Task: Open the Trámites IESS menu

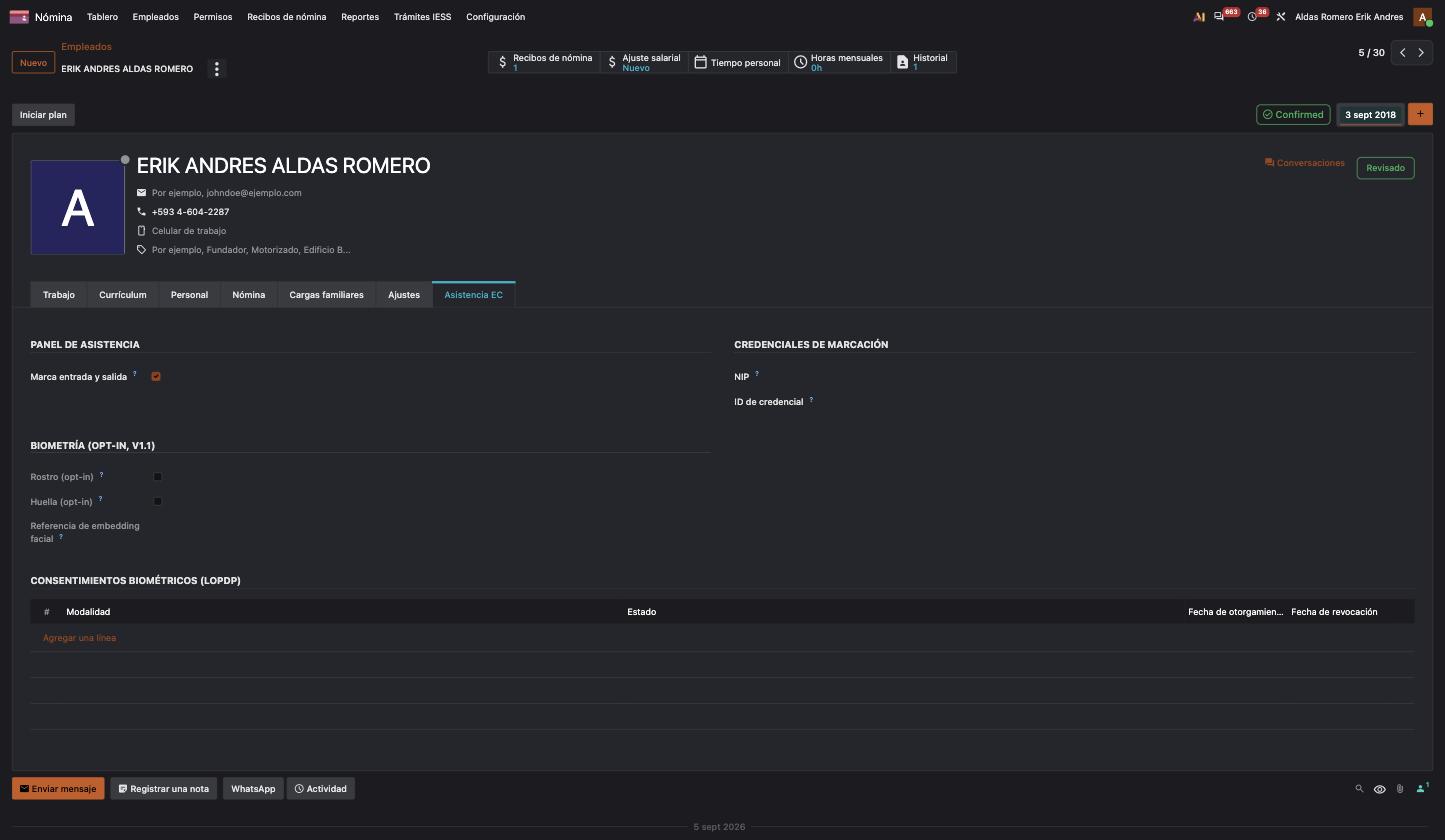Action: click(422, 17)
